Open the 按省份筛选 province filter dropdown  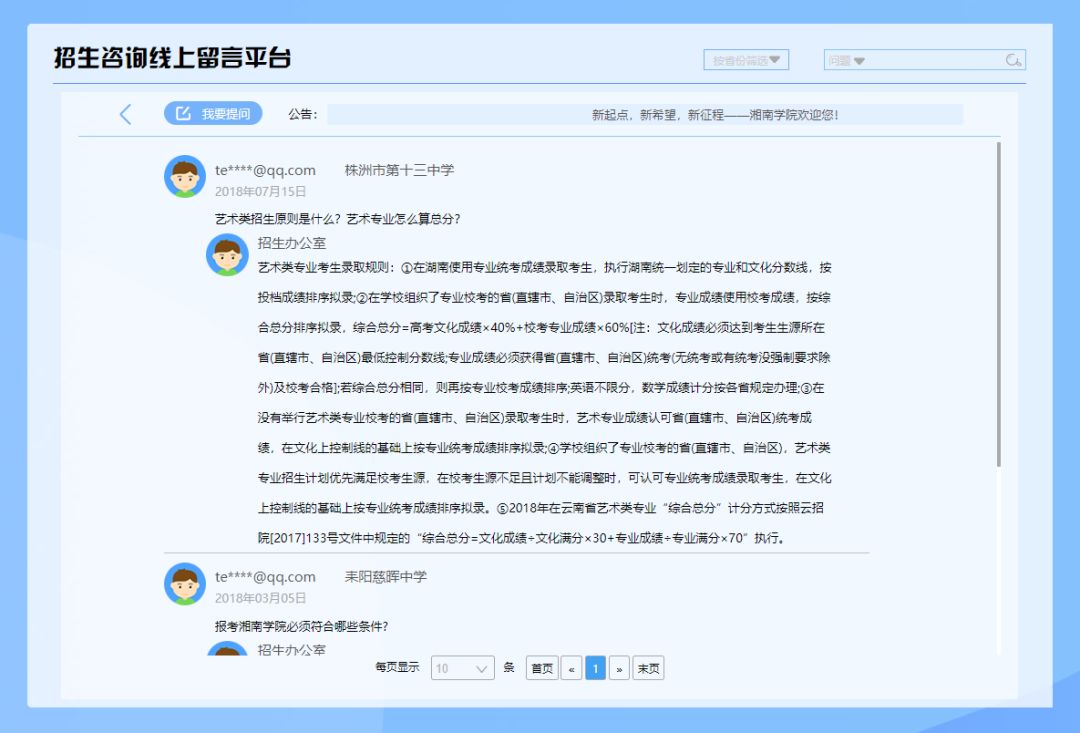coord(746,60)
